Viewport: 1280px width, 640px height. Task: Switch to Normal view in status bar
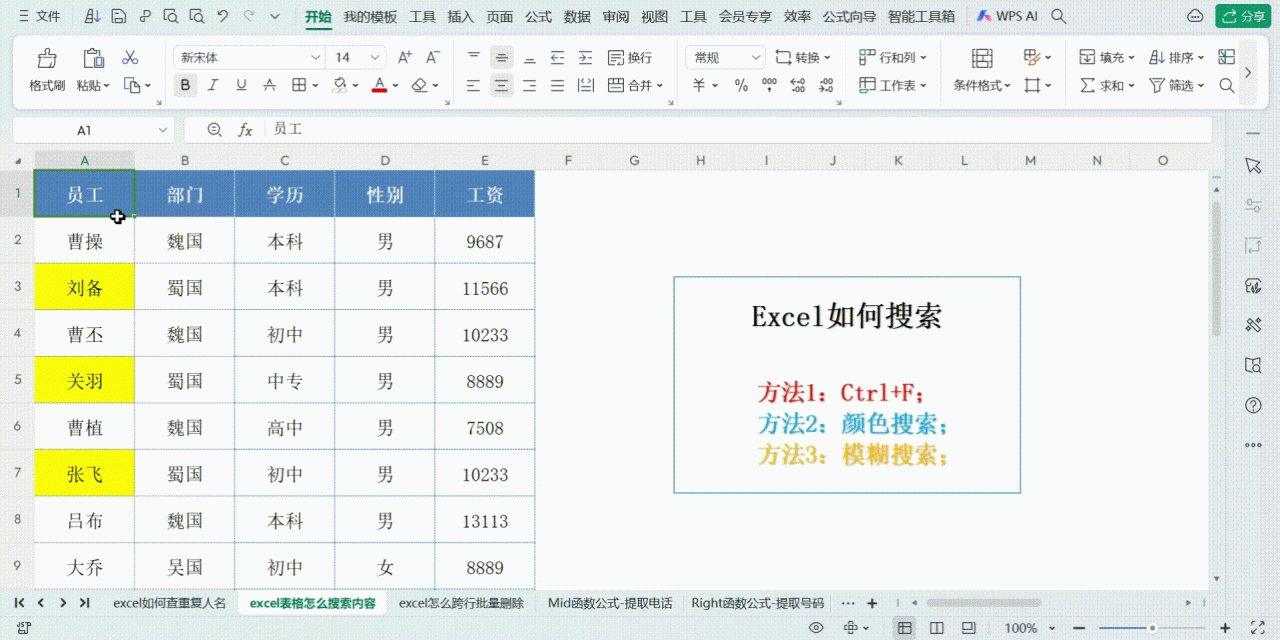(905, 628)
